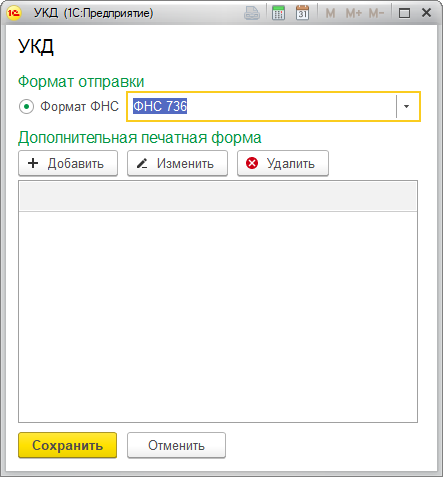This screenshot has height=477, width=443.
Task: Click the M- memory subtract button
Action: [x=376, y=13]
